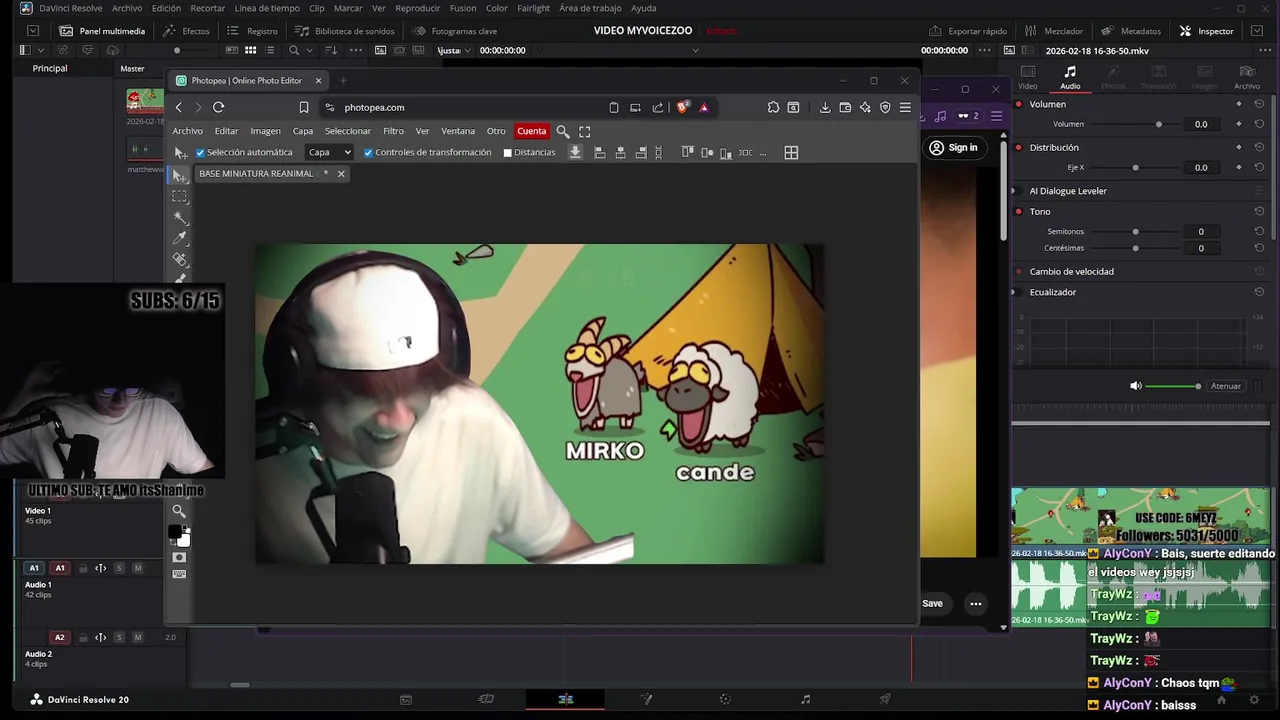Screen dimensions: 1280x720
Task: Click the download layer icon in Photopea options
Action: (575, 152)
